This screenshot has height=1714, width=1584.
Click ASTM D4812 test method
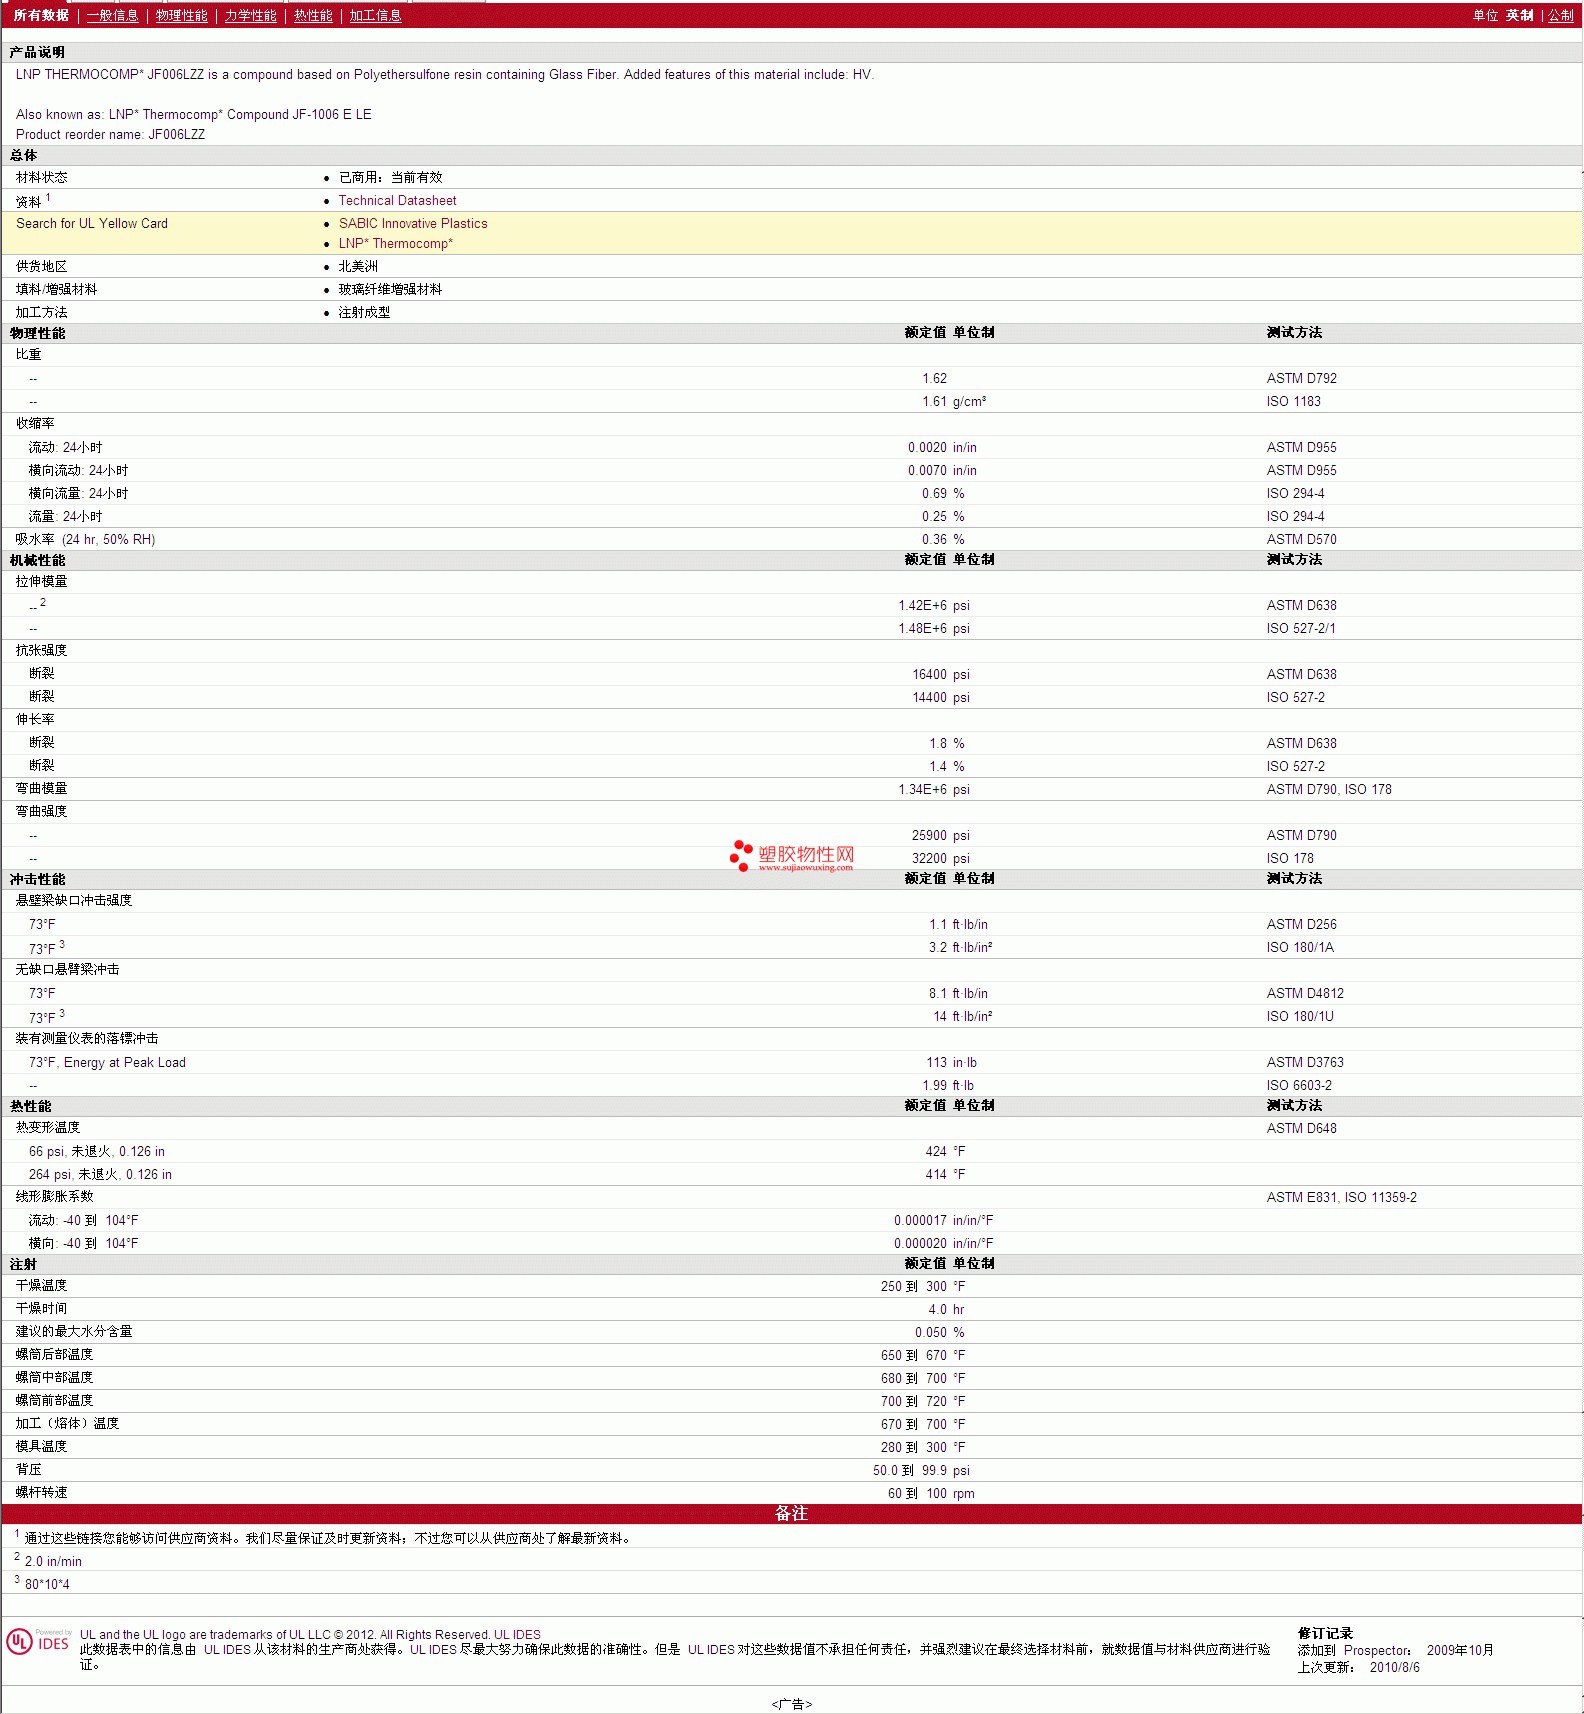(x=1305, y=993)
